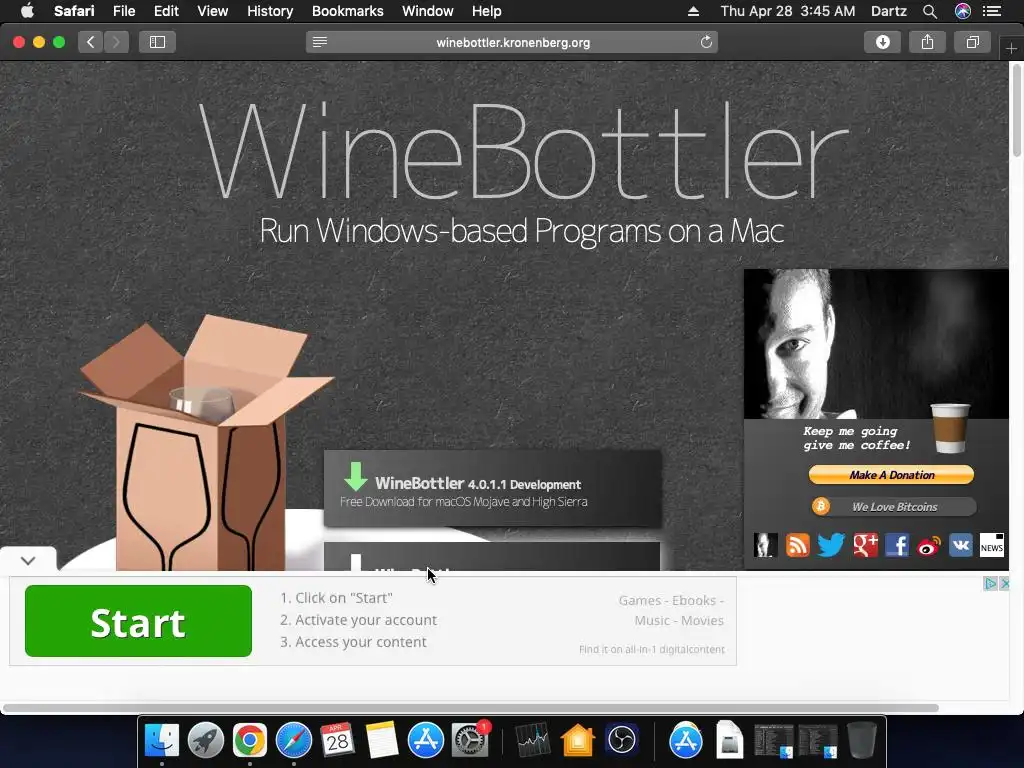Open Reader view icon in address bar
This screenshot has height=768, width=1024.
point(320,42)
